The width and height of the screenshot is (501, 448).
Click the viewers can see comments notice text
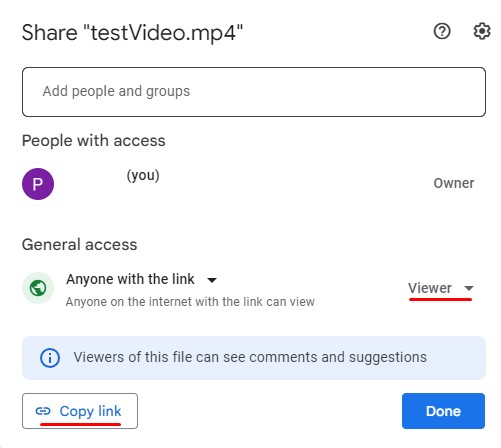(x=250, y=357)
